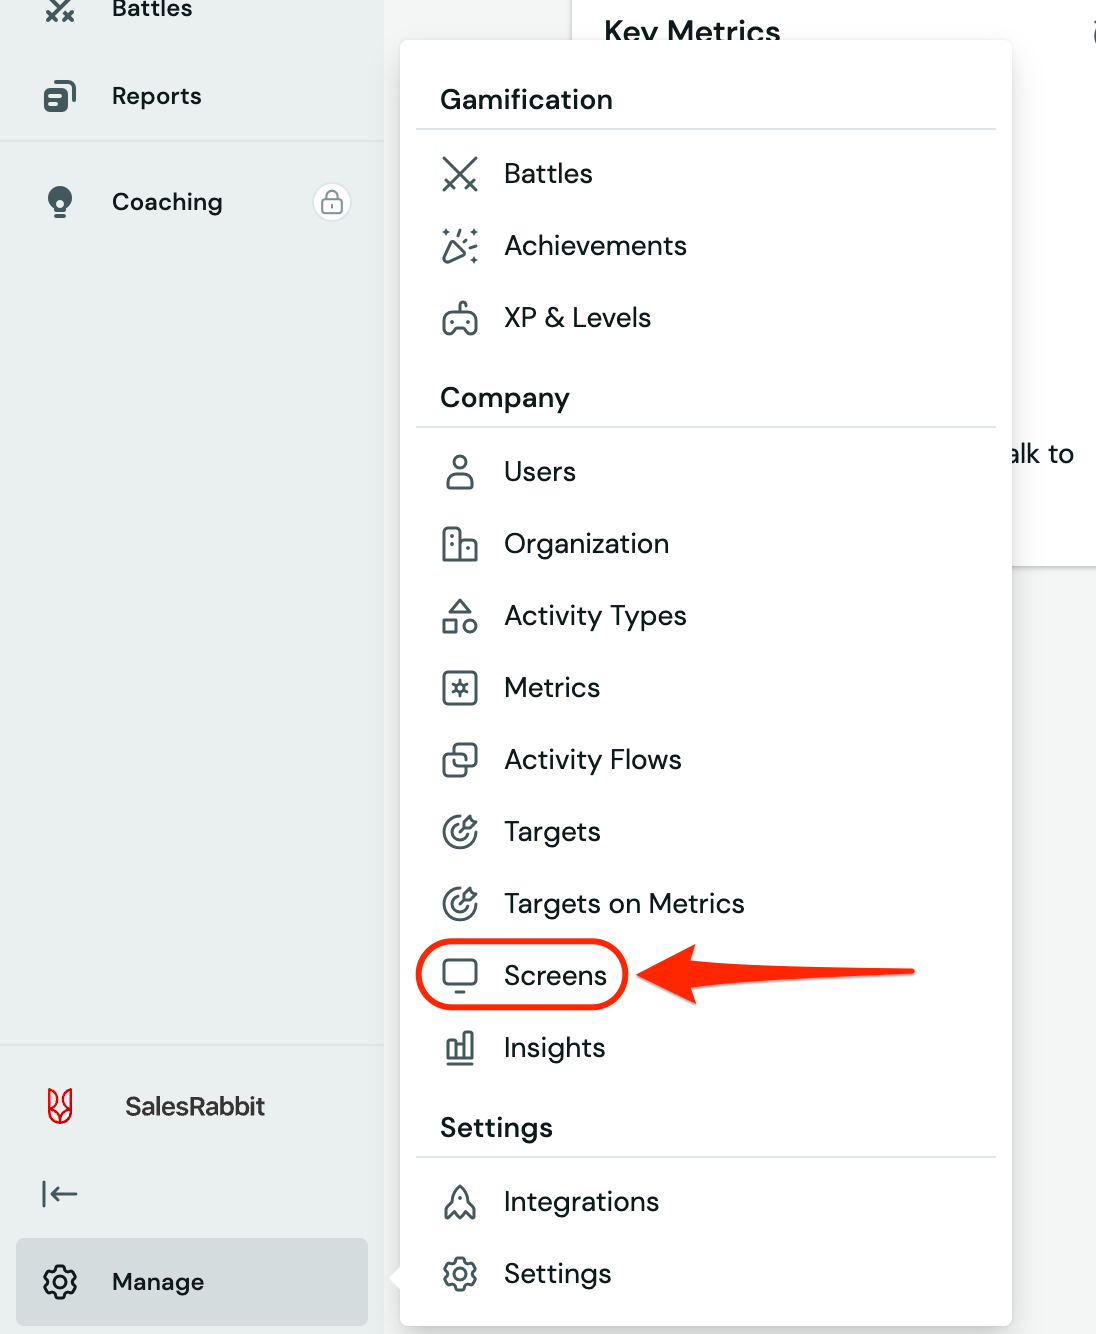Open Coaching in the sidebar
Screen dimensions: 1096x1334
point(167,202)
